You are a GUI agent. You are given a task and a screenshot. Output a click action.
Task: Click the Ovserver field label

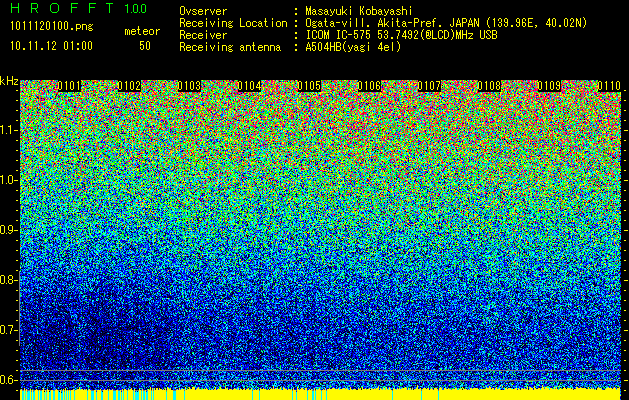coord(203,11)
